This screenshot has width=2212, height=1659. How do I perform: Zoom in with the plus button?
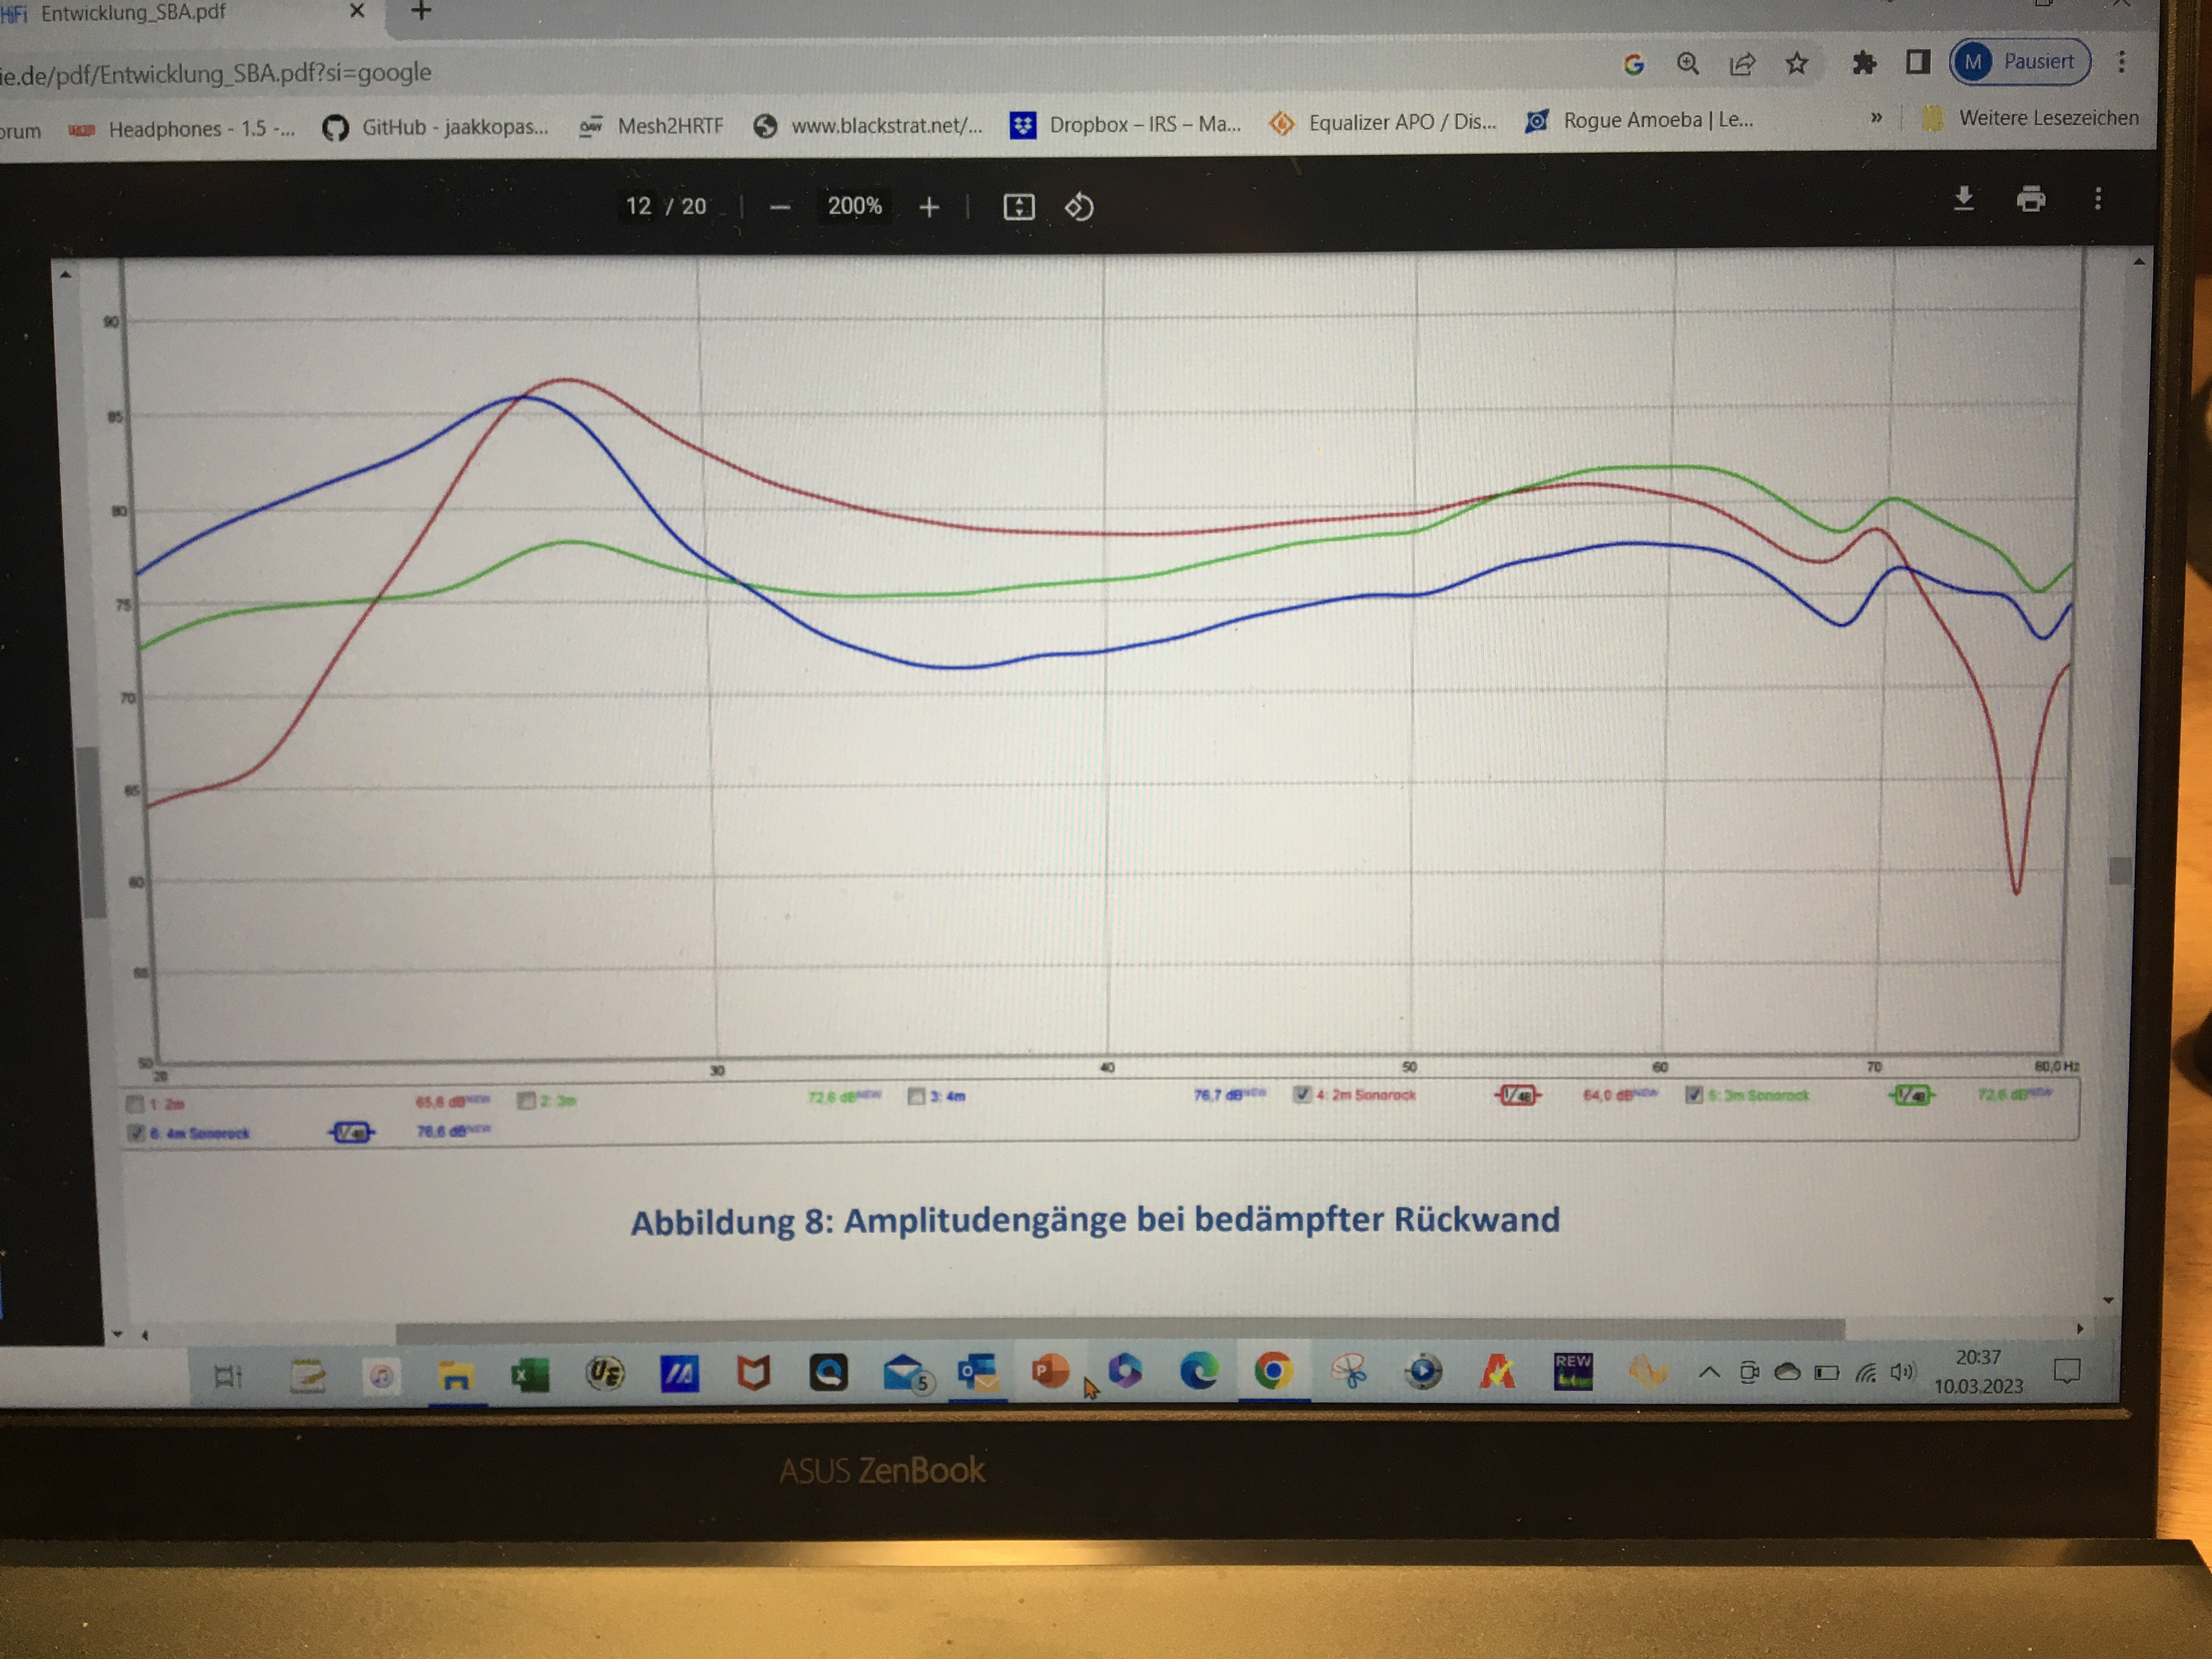(929, 207)
